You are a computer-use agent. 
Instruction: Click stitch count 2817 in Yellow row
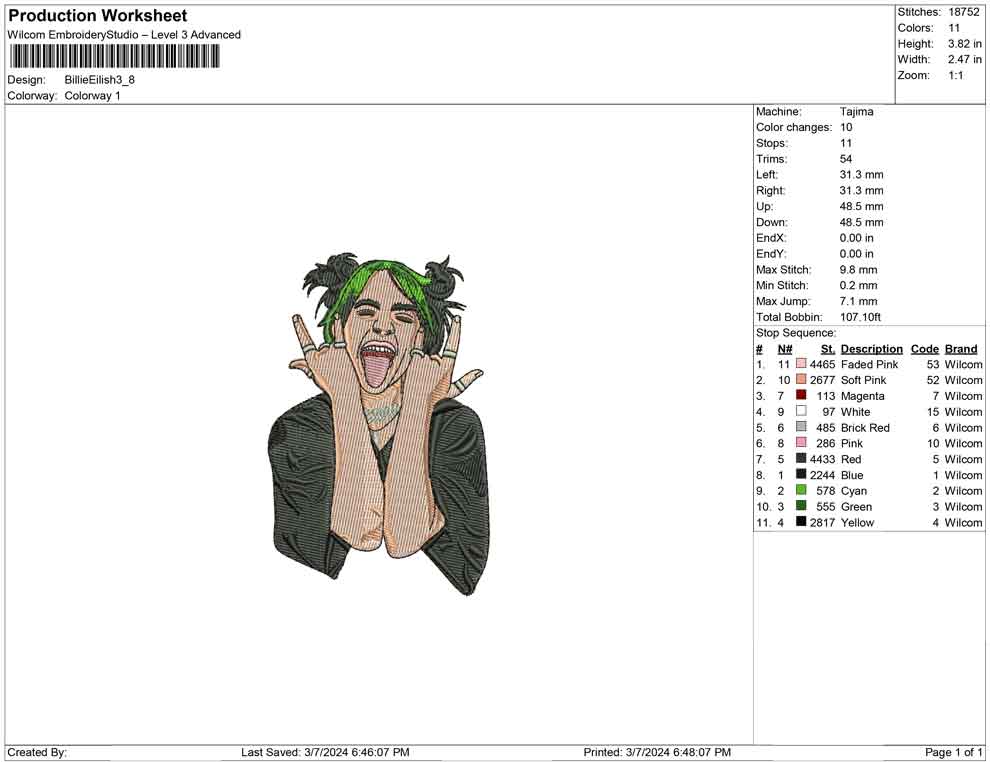pos(822,522)
